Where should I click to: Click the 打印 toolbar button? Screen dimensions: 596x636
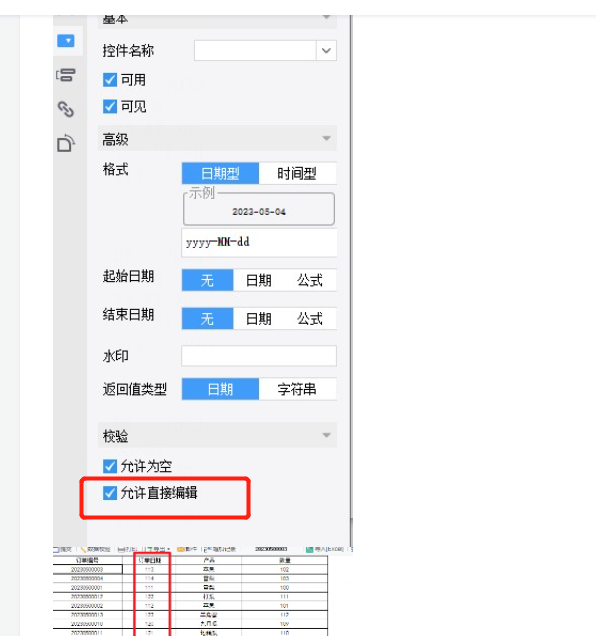[127, 550]
